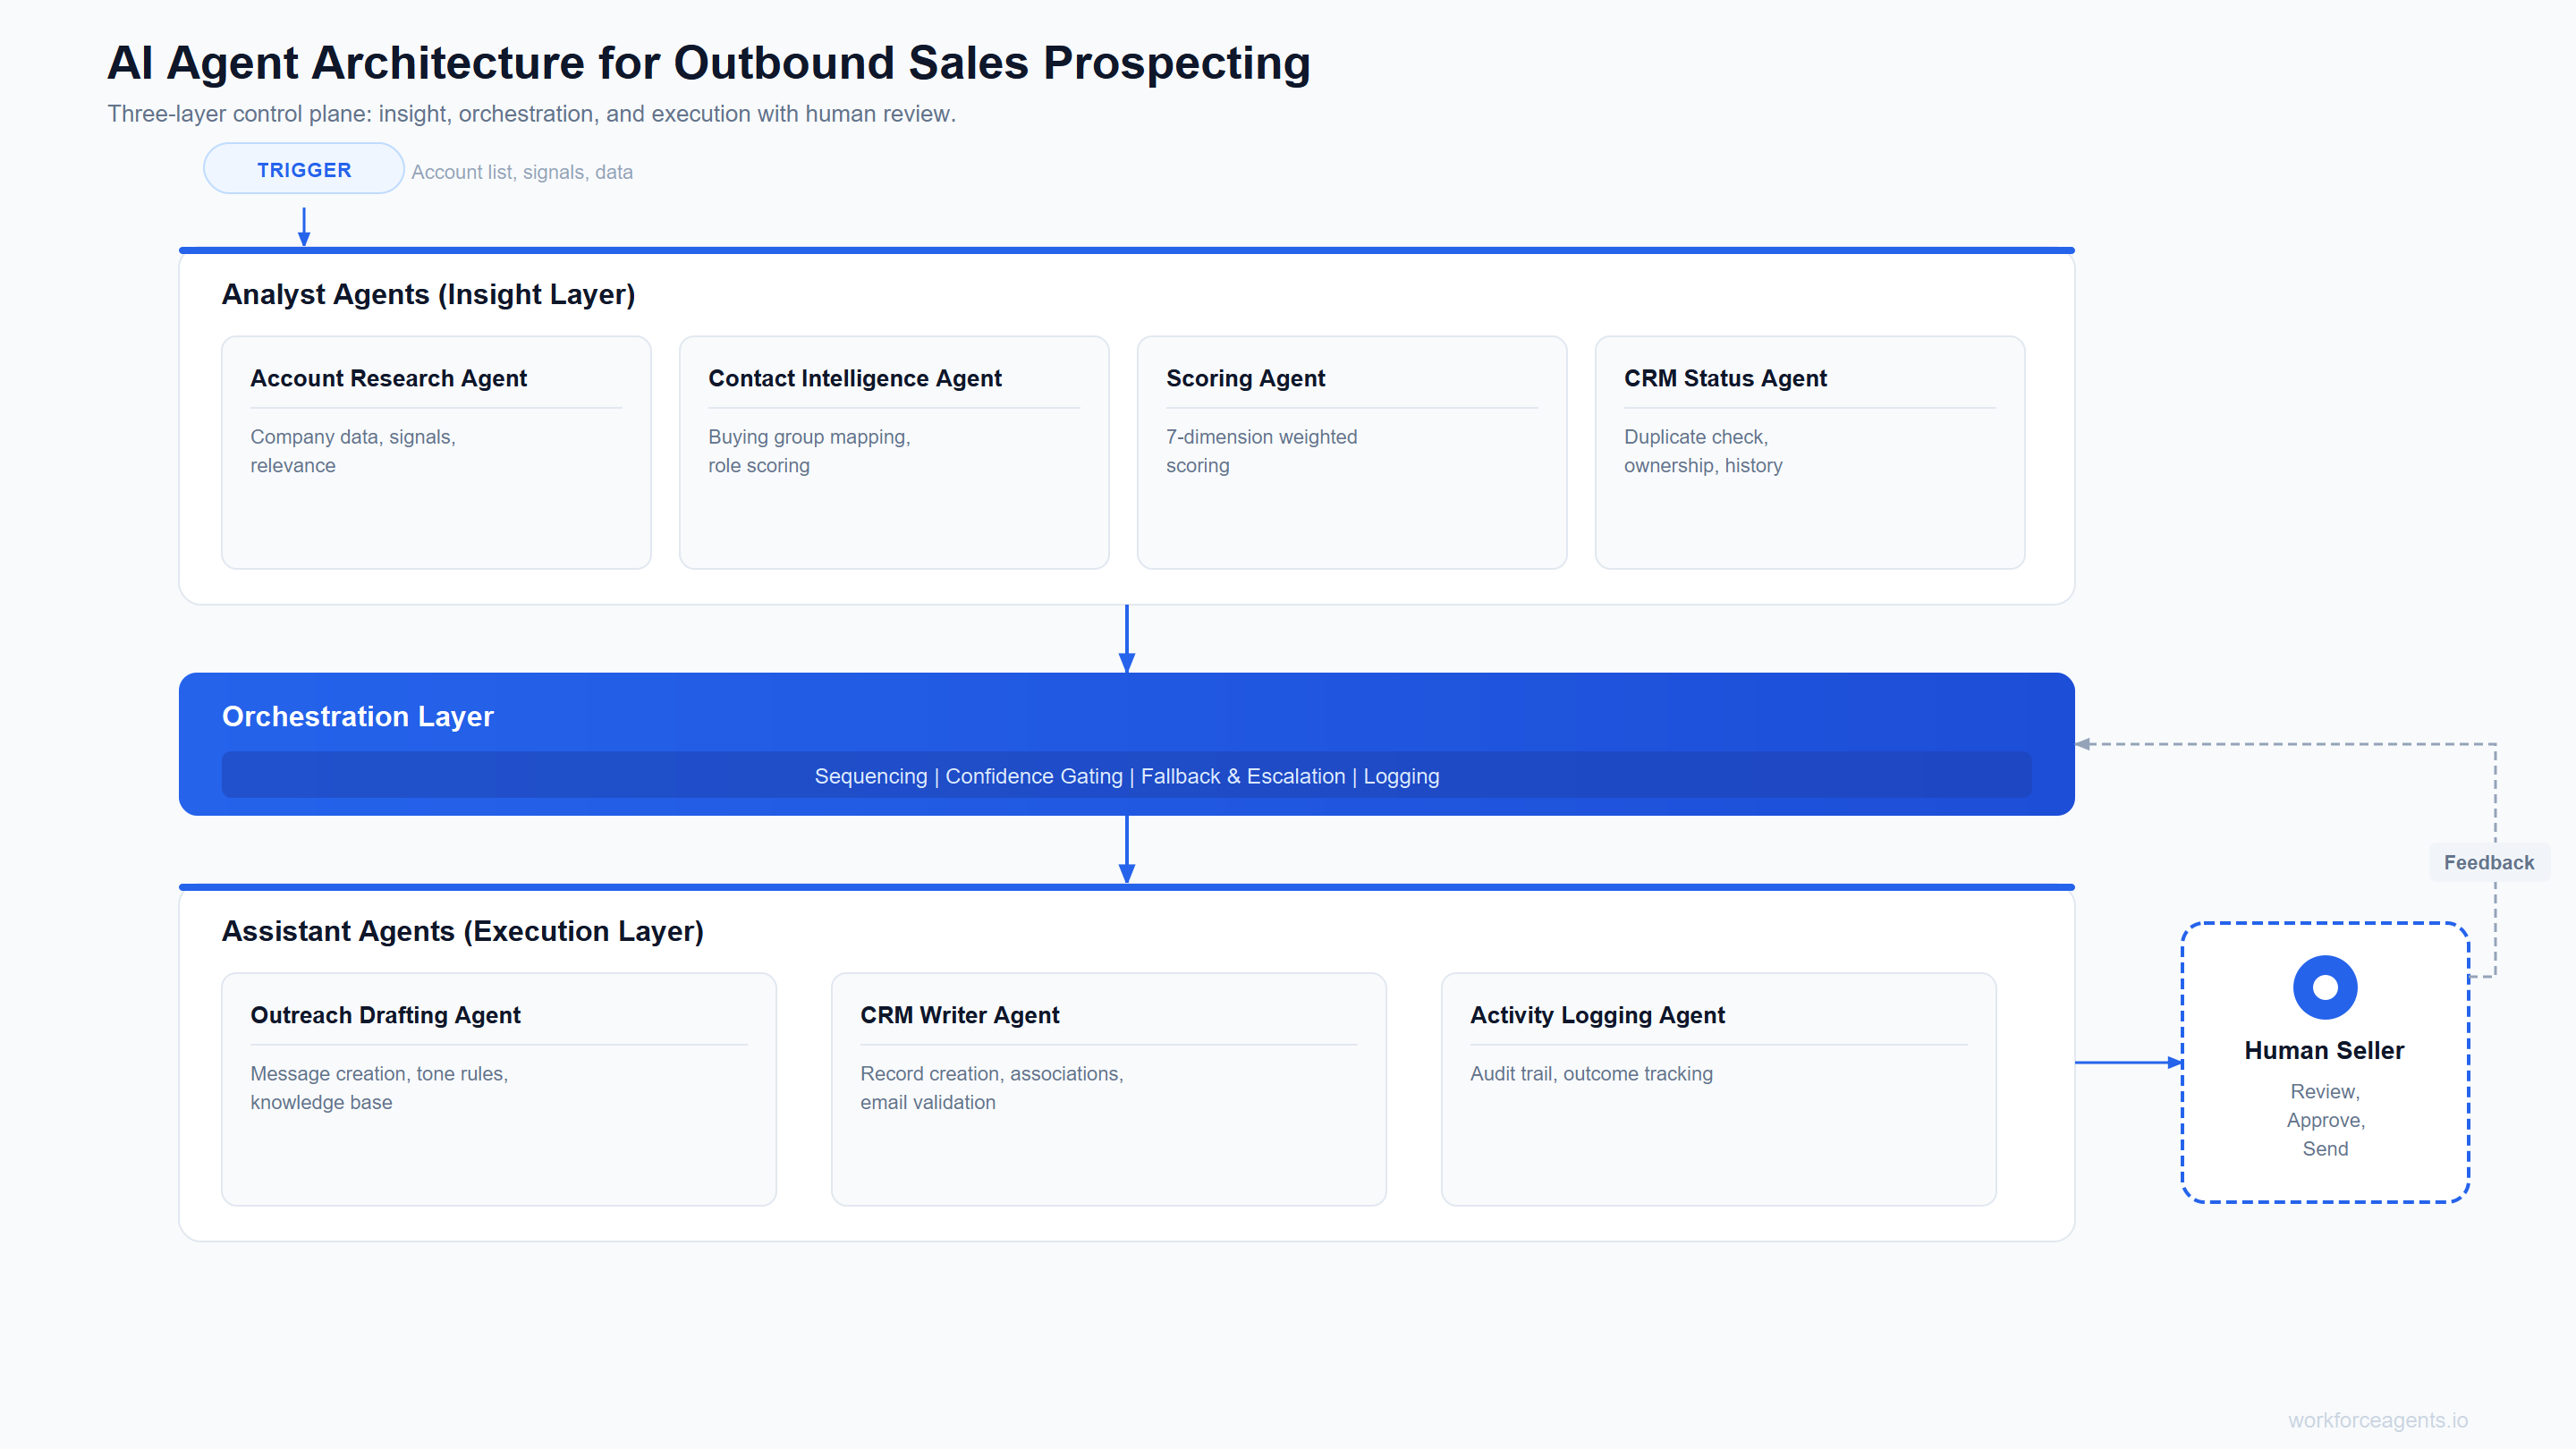Select the Account Research Agent card

[x=436, y=452]
